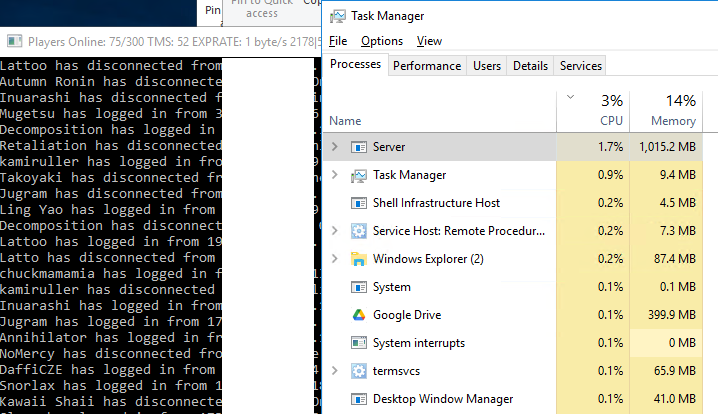718x414 pixels.
Task: Select the Server process name
Action: pyautogui.click(x=389, y=147)
